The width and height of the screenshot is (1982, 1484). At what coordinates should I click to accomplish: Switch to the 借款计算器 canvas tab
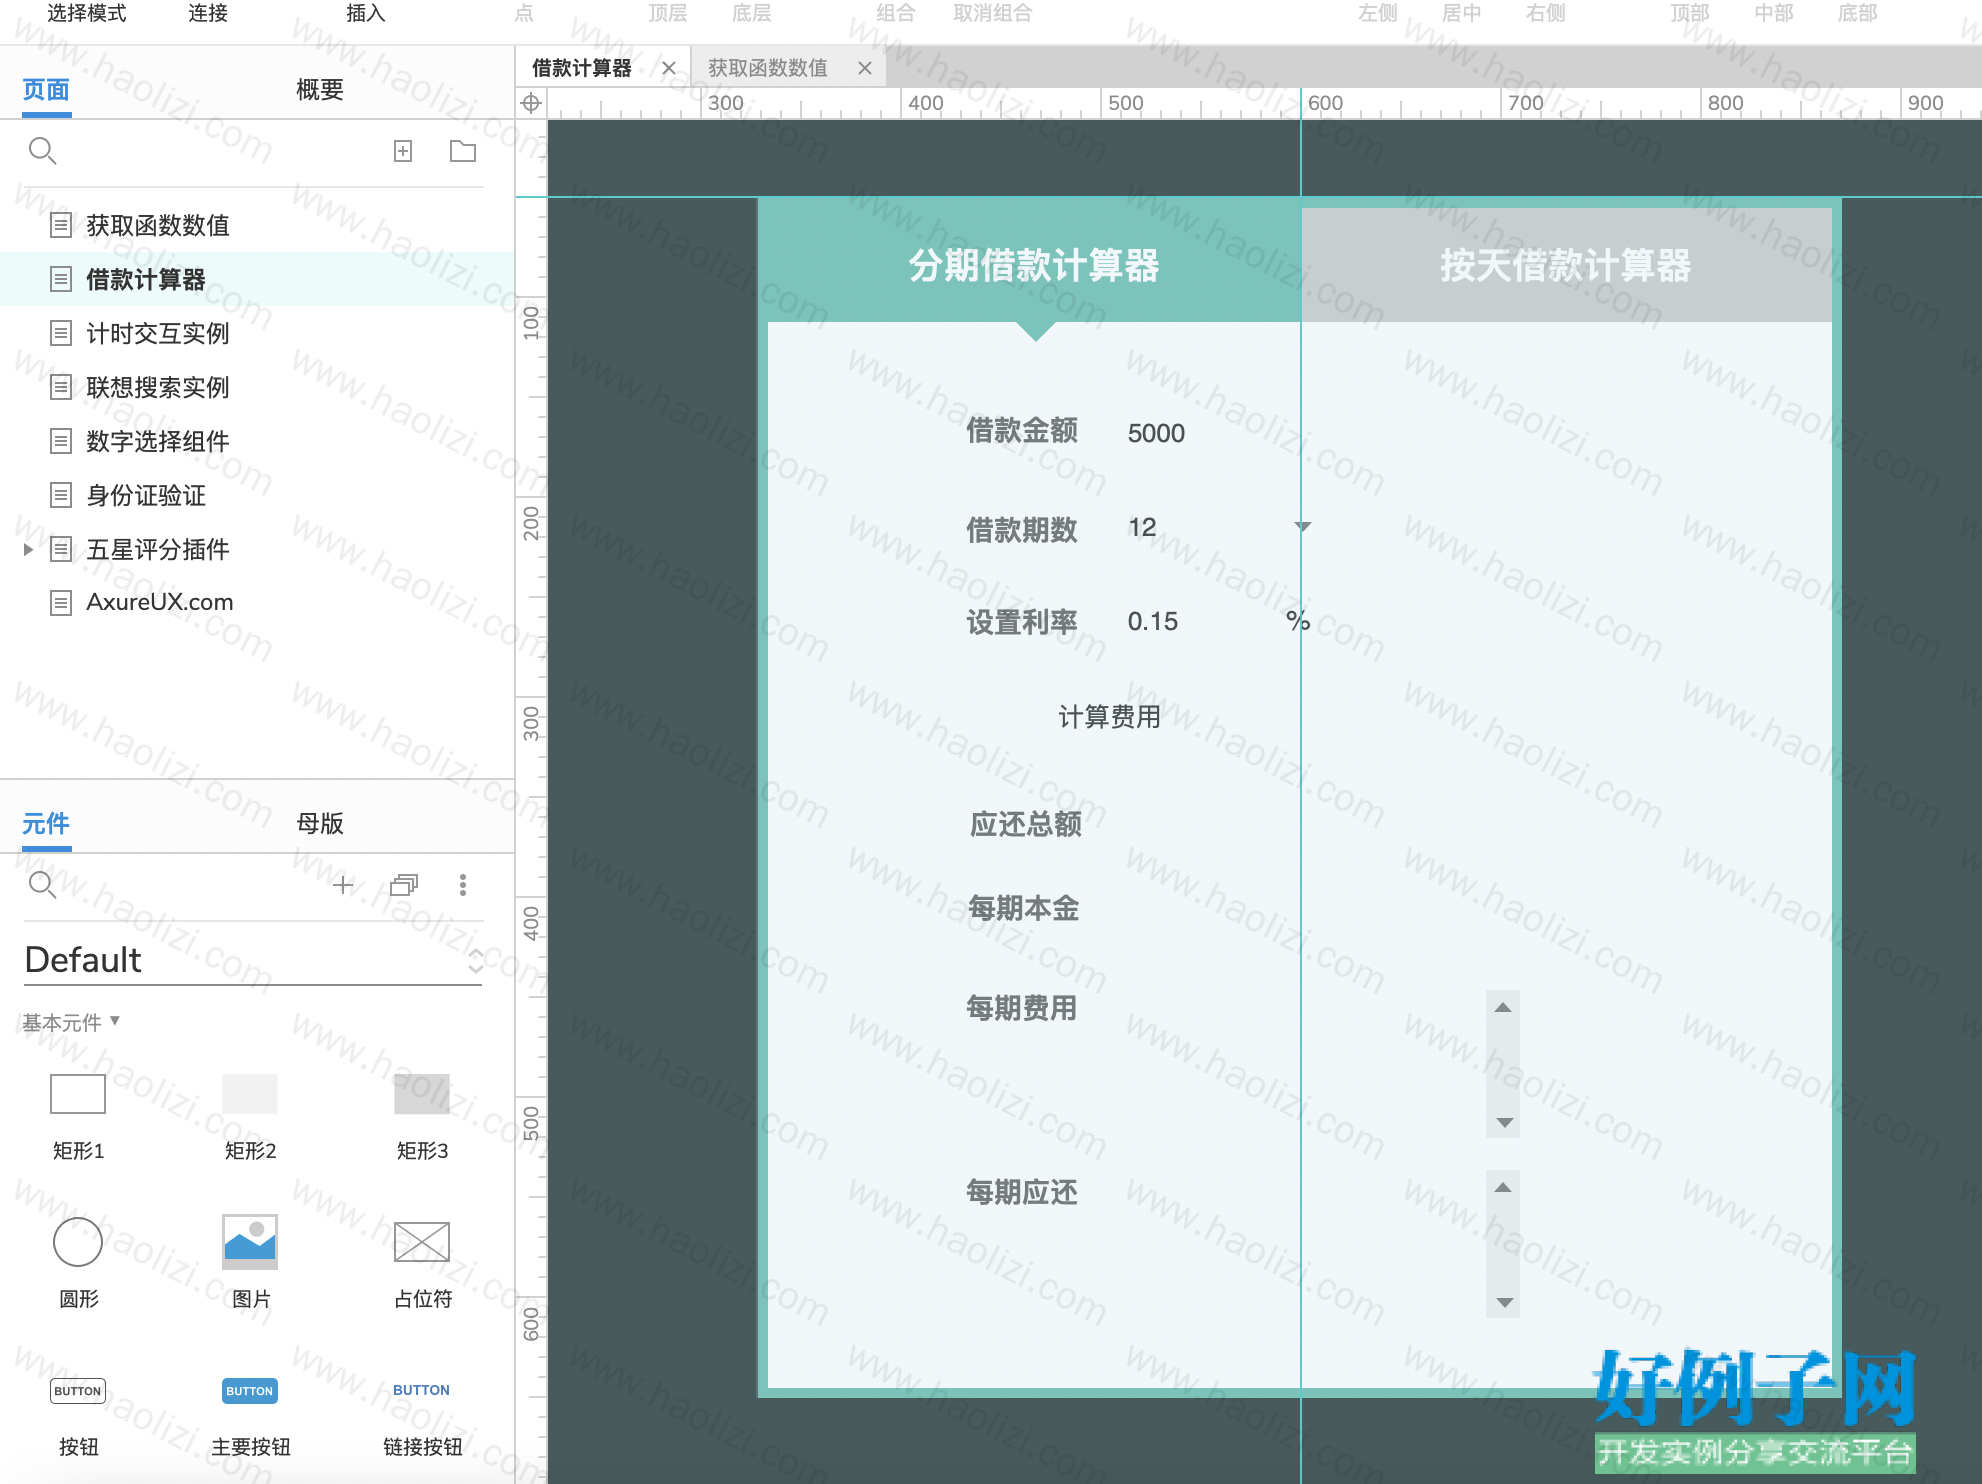581,68
